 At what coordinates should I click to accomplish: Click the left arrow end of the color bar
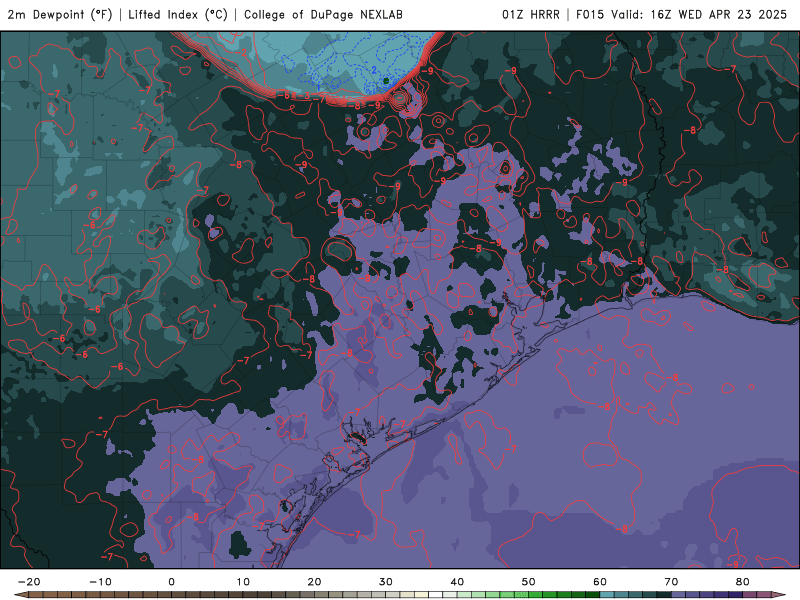click(x=20, y=595)
